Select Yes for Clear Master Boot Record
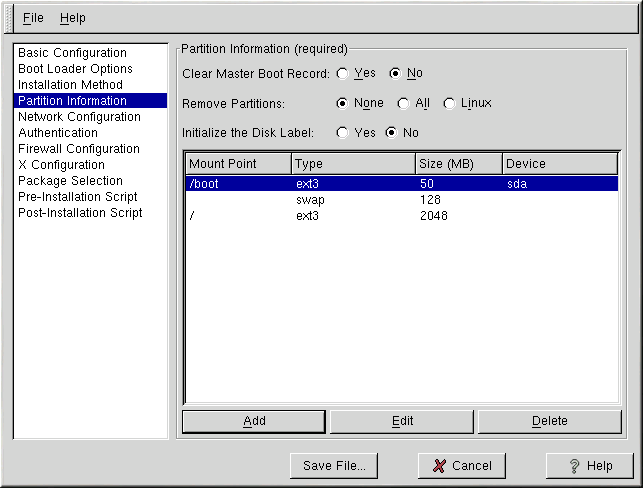 (343, 73)
